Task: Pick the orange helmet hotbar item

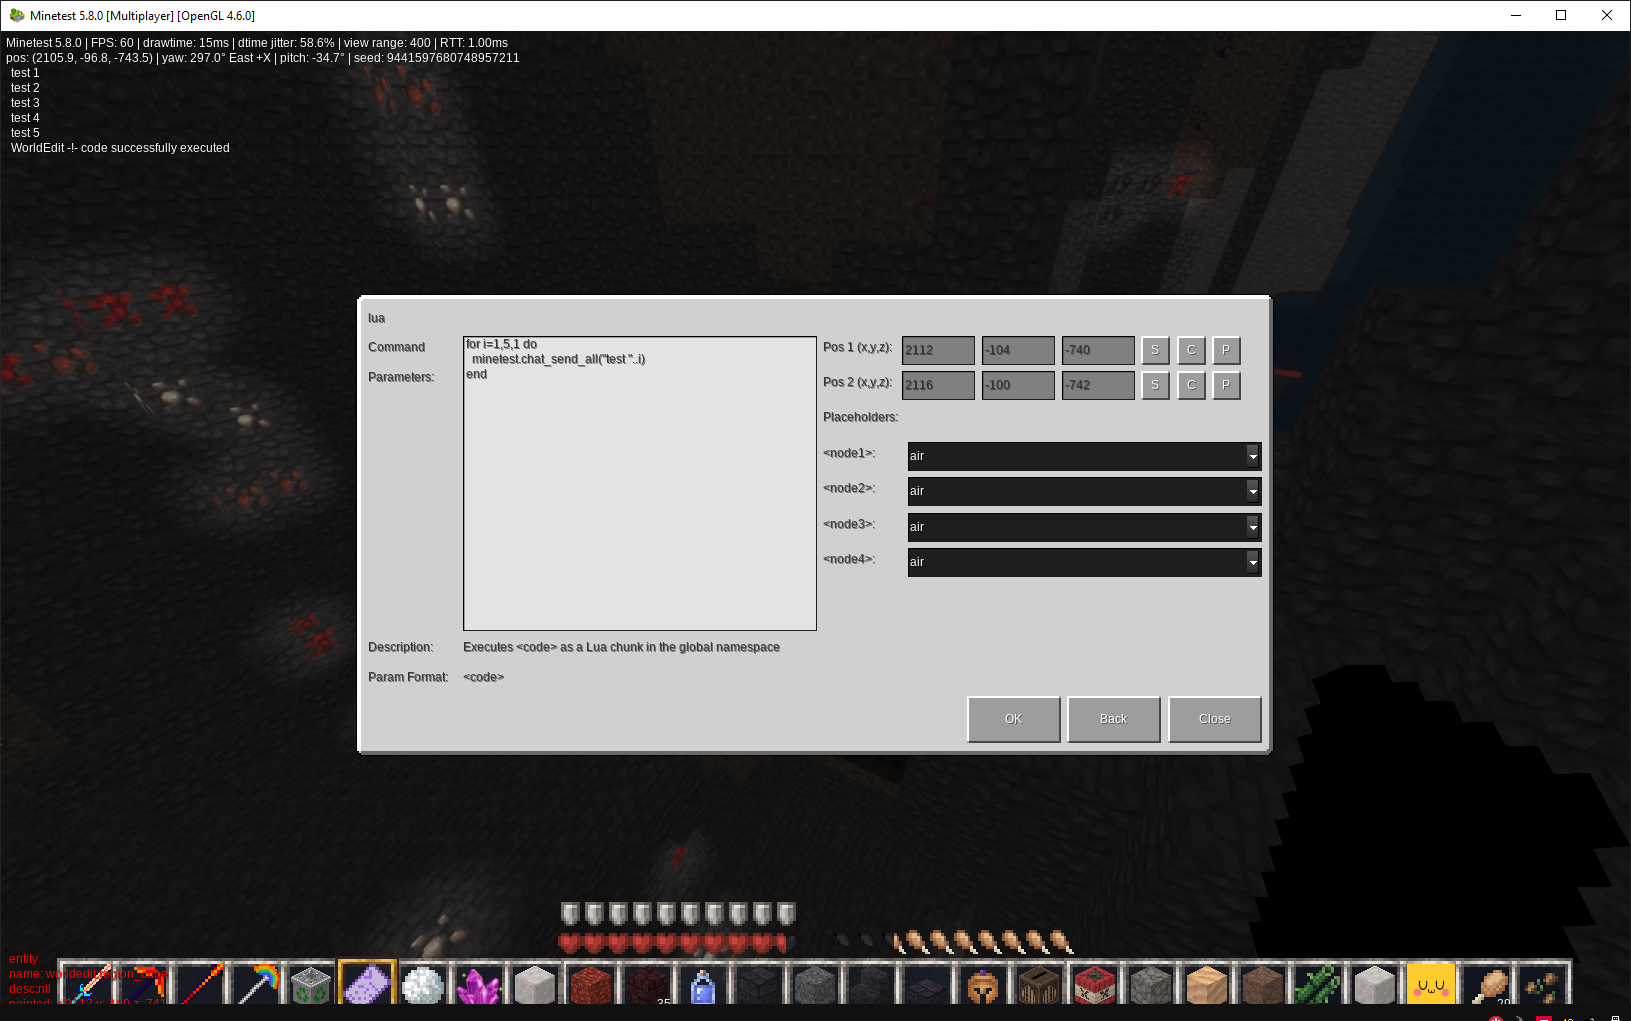Action: pos(982,984)
